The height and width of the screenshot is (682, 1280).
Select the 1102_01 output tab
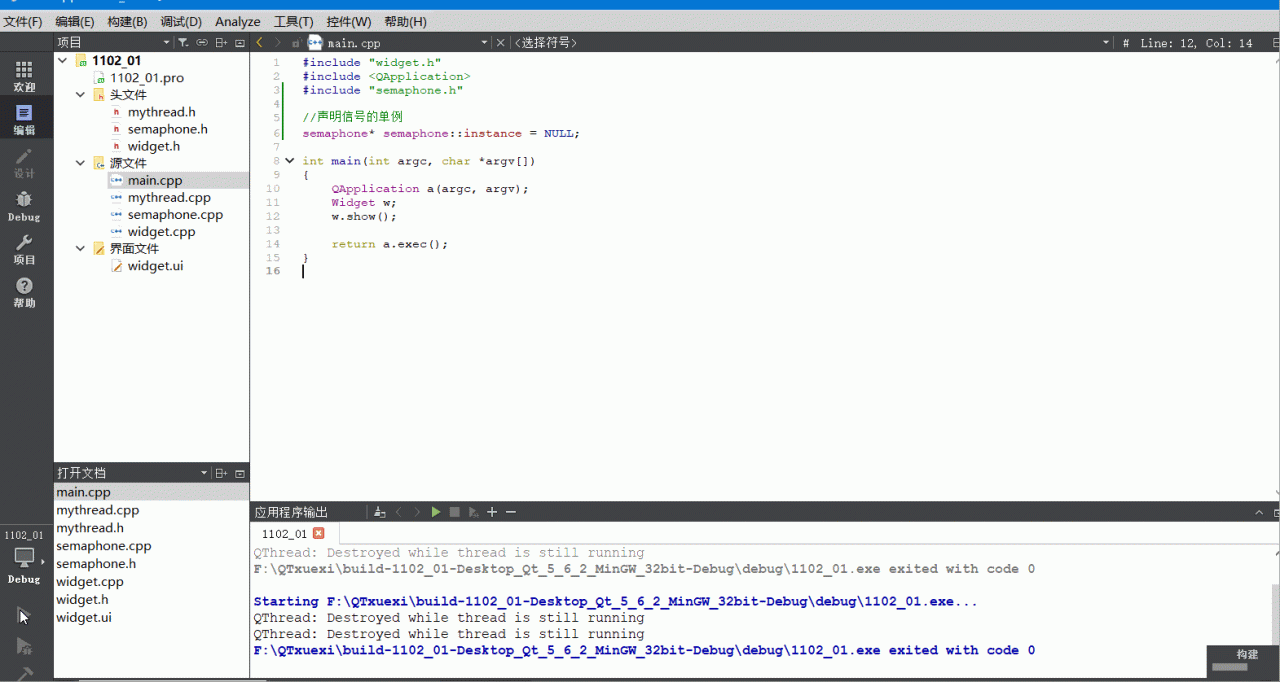[x=284, y=534]
